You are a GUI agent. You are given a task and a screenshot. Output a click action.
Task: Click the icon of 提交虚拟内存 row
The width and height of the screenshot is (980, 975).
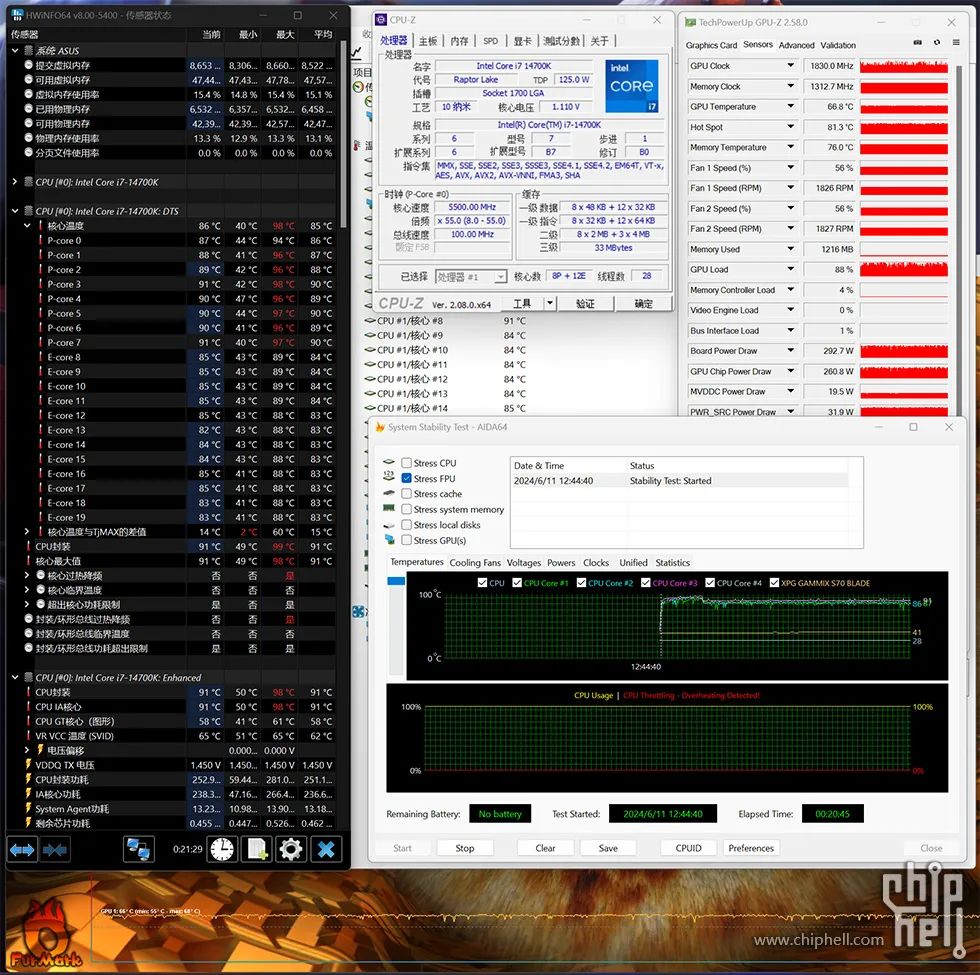[29, 65]
